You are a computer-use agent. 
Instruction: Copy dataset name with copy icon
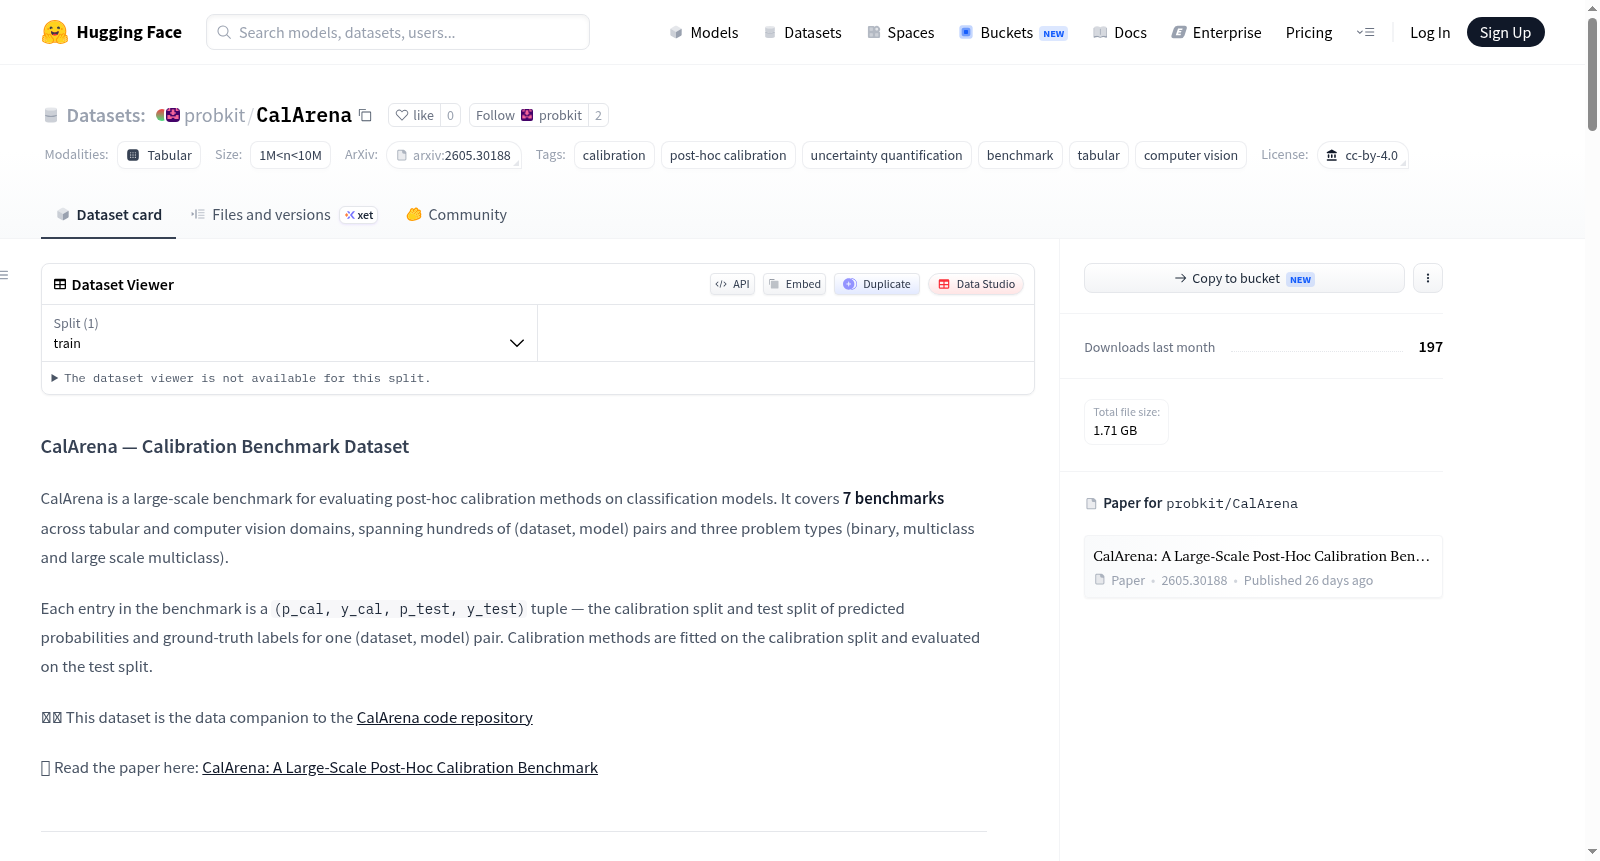pos(366,115)
